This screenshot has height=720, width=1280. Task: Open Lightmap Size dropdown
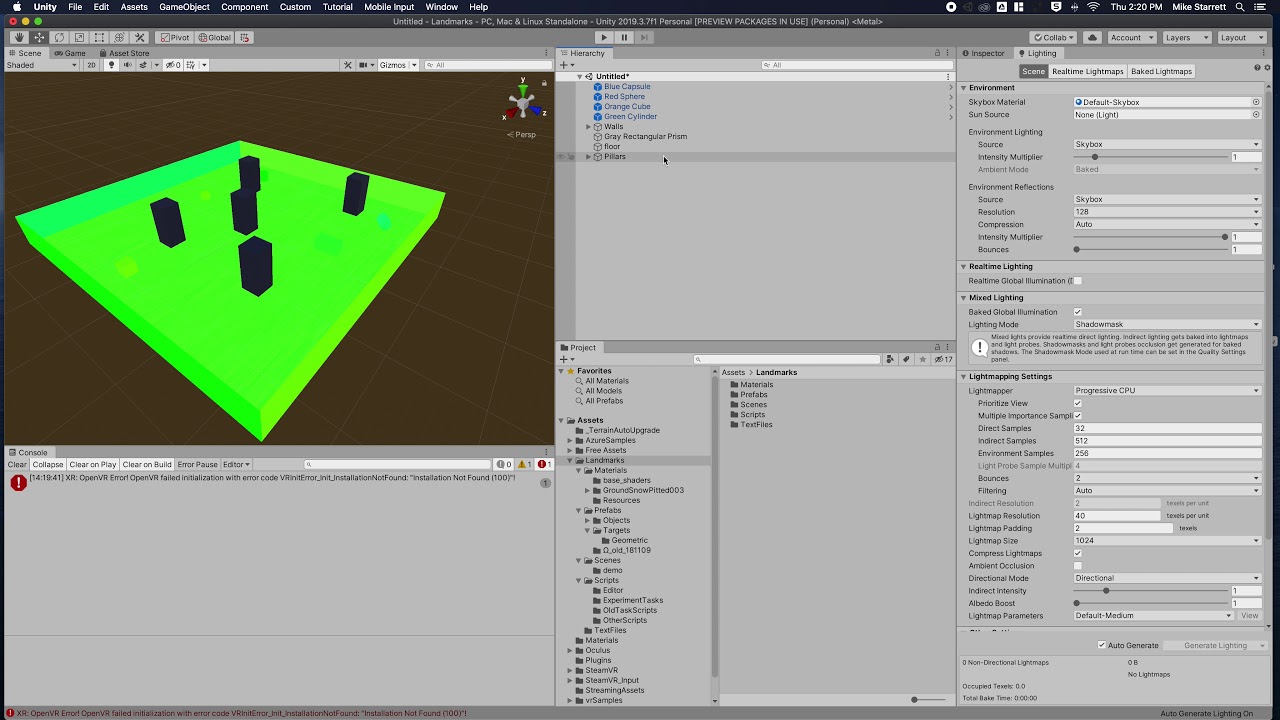1167,541
